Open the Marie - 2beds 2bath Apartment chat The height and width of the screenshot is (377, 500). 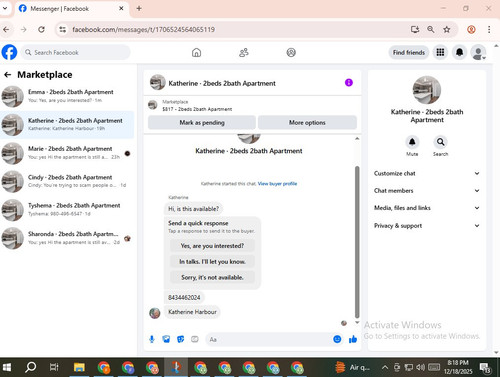pyautogui.click(x=67, y=153)
